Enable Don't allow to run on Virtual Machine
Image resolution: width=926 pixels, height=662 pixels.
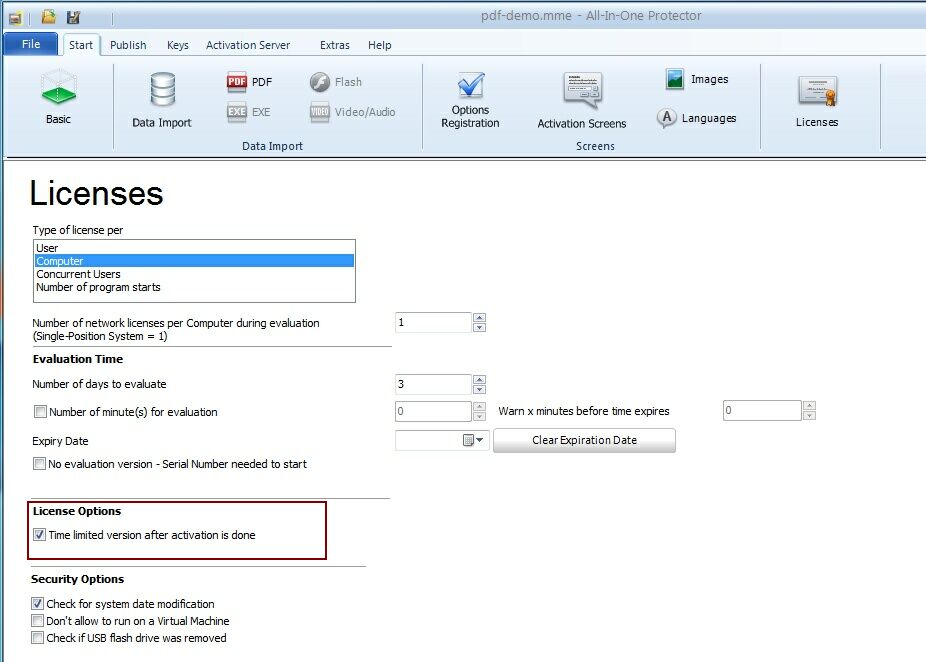tap(38, 621)
